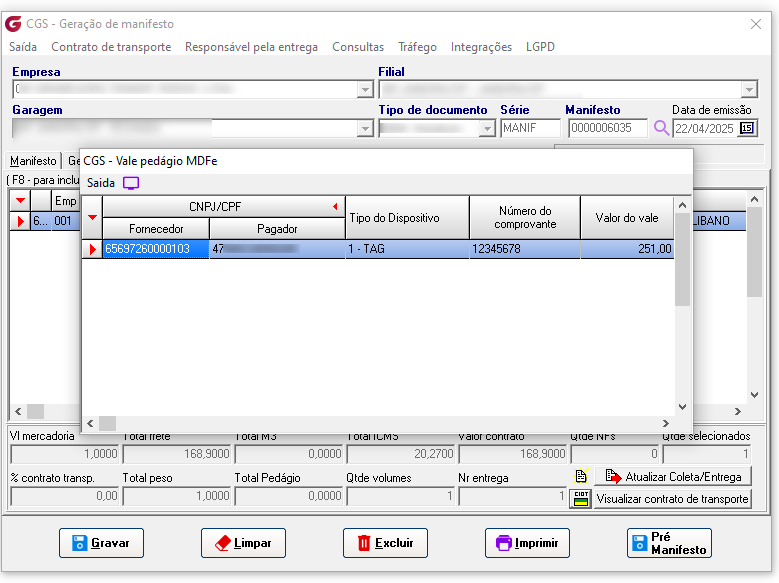Click horizontal scroll-left arrow of Vale pedágio grid
The image size is (779, 583).
90,423
